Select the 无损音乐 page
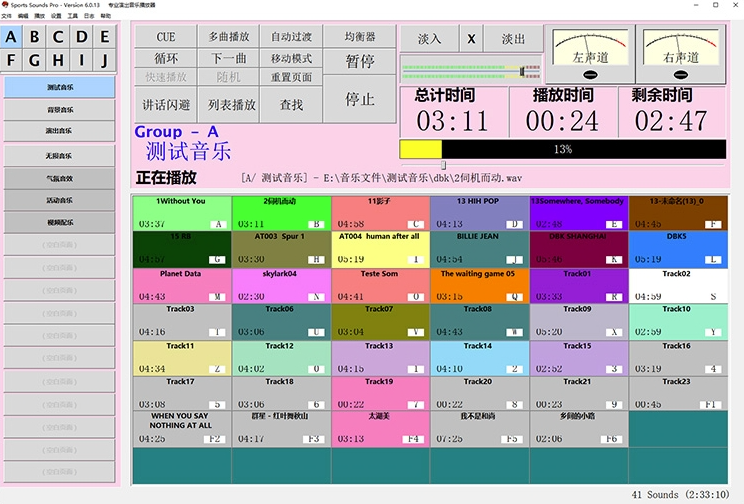744x504 pixels. click(59, 156)
